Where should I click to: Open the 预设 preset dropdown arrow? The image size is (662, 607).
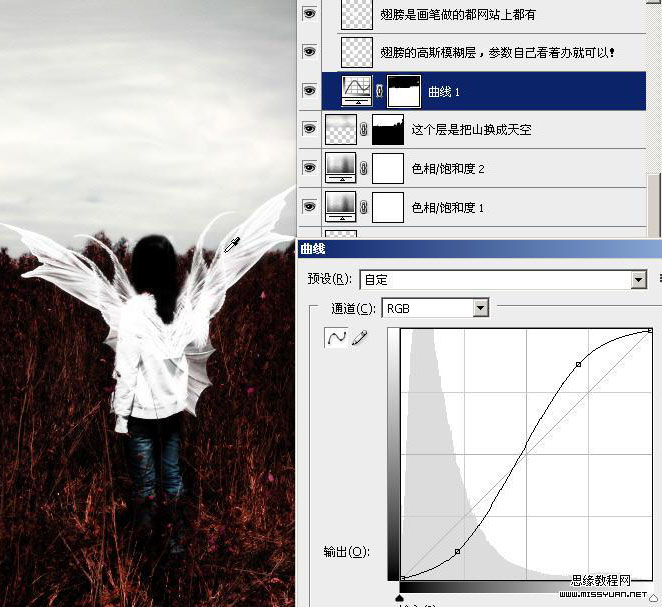pos(638,280)
